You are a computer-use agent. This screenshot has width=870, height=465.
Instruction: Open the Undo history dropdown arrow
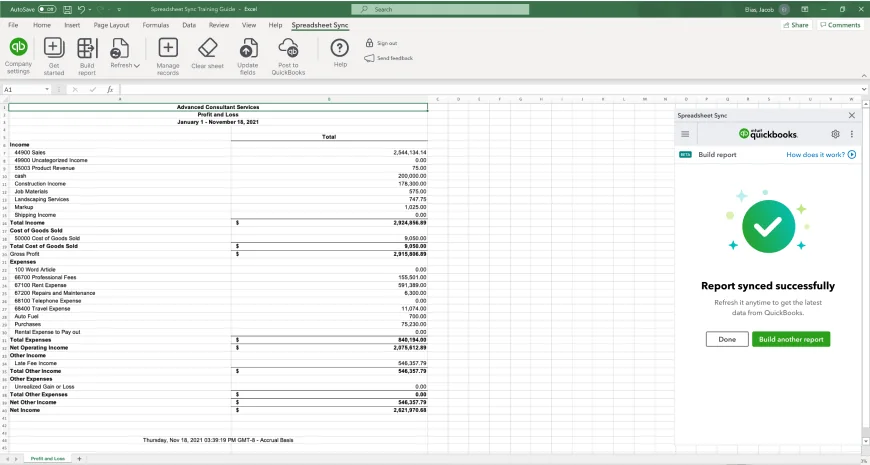tap(90, 9)
